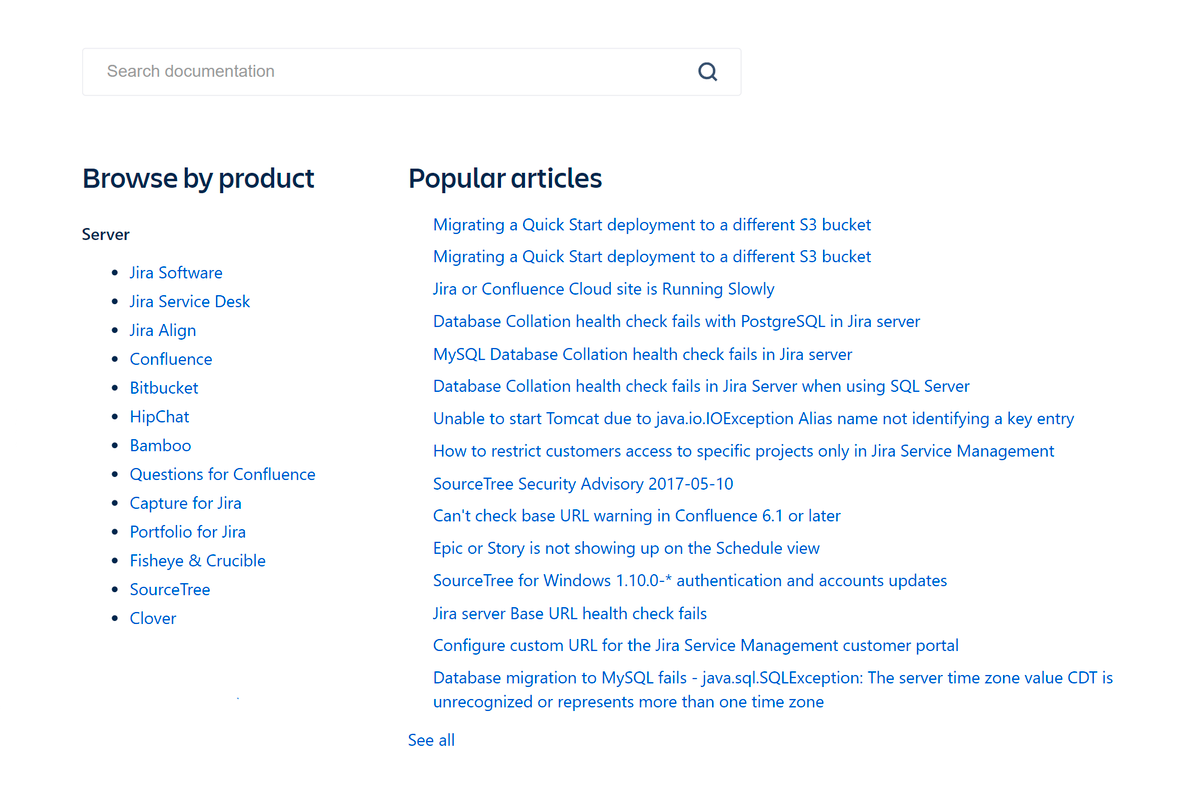The height and width of the screenshot is (804, 1200).
Task: Open Jira server Base URL health check article
Action: click(x=570, y=614)
